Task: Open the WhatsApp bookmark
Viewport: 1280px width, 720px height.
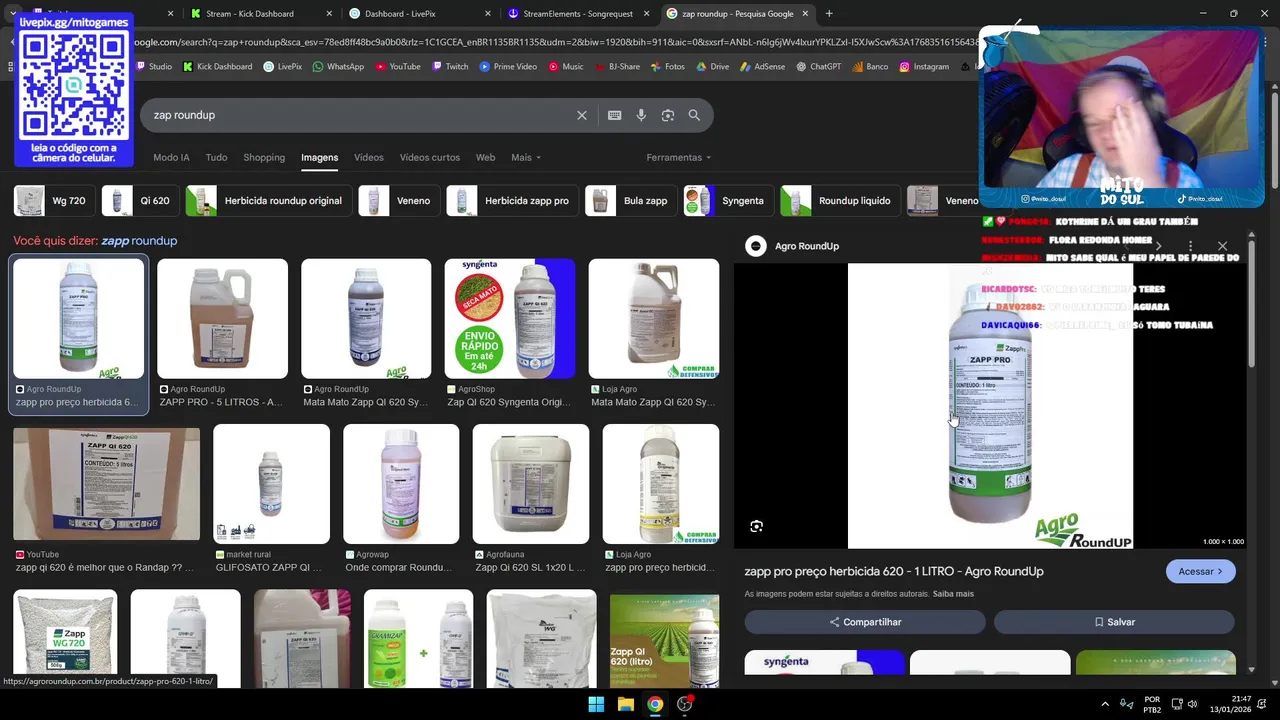Action: click(338, 67)
